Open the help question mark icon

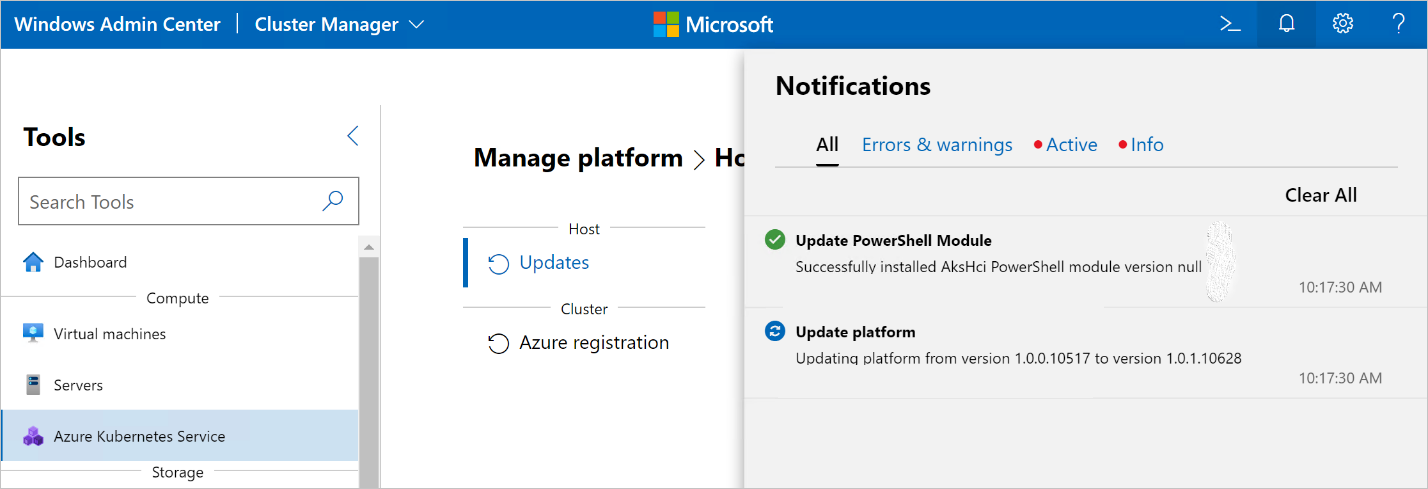1399,24
